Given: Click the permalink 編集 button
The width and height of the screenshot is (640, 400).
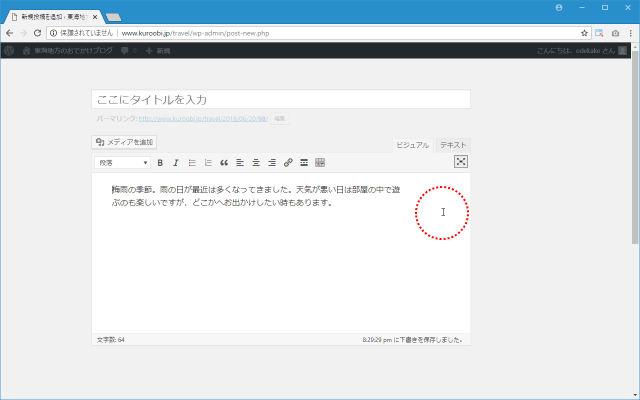Looking at the screenshot, I should tap(280, 119).
